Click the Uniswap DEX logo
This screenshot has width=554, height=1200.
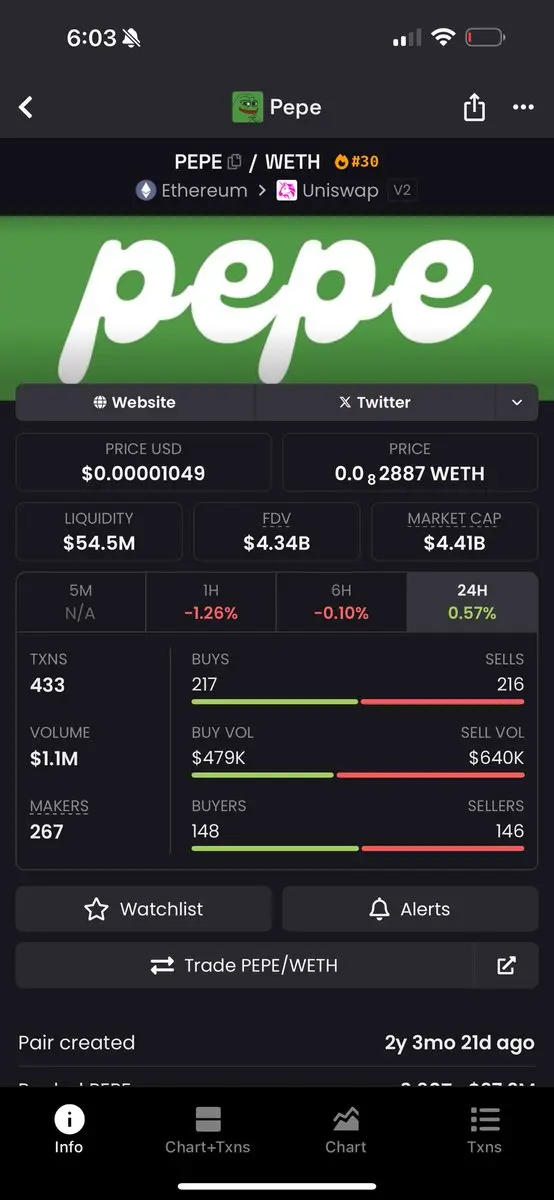coord(286,190)
